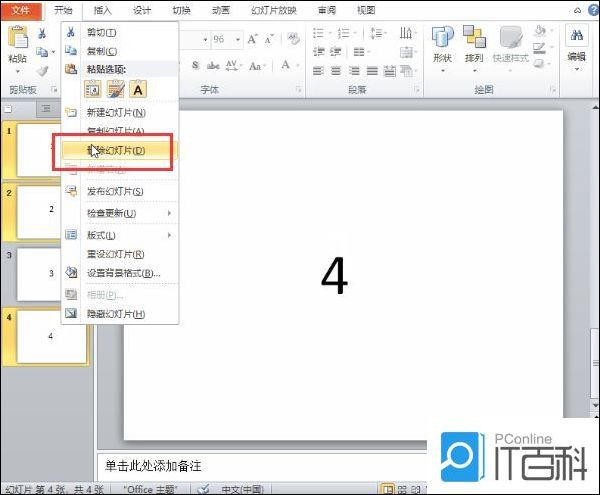600x495 pixels.
Task: Switch to Slide Show tab
Action: (x=274, y=10)
